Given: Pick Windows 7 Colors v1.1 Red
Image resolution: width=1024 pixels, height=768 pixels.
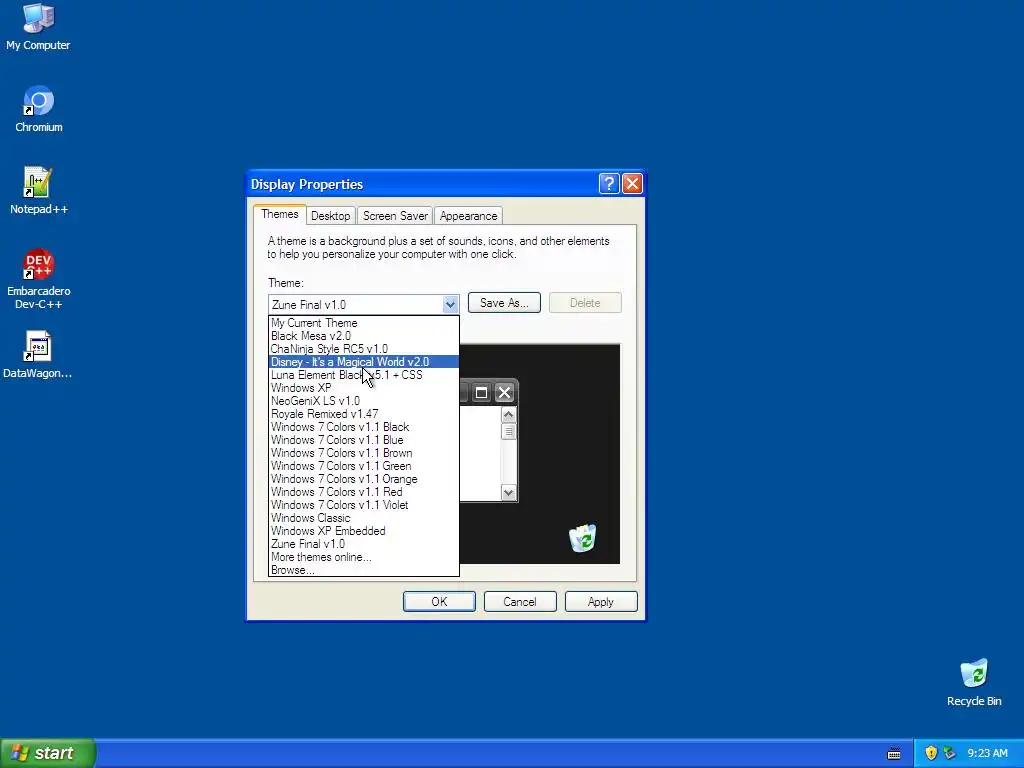Looking at the screenshot, I should [364, 492].
